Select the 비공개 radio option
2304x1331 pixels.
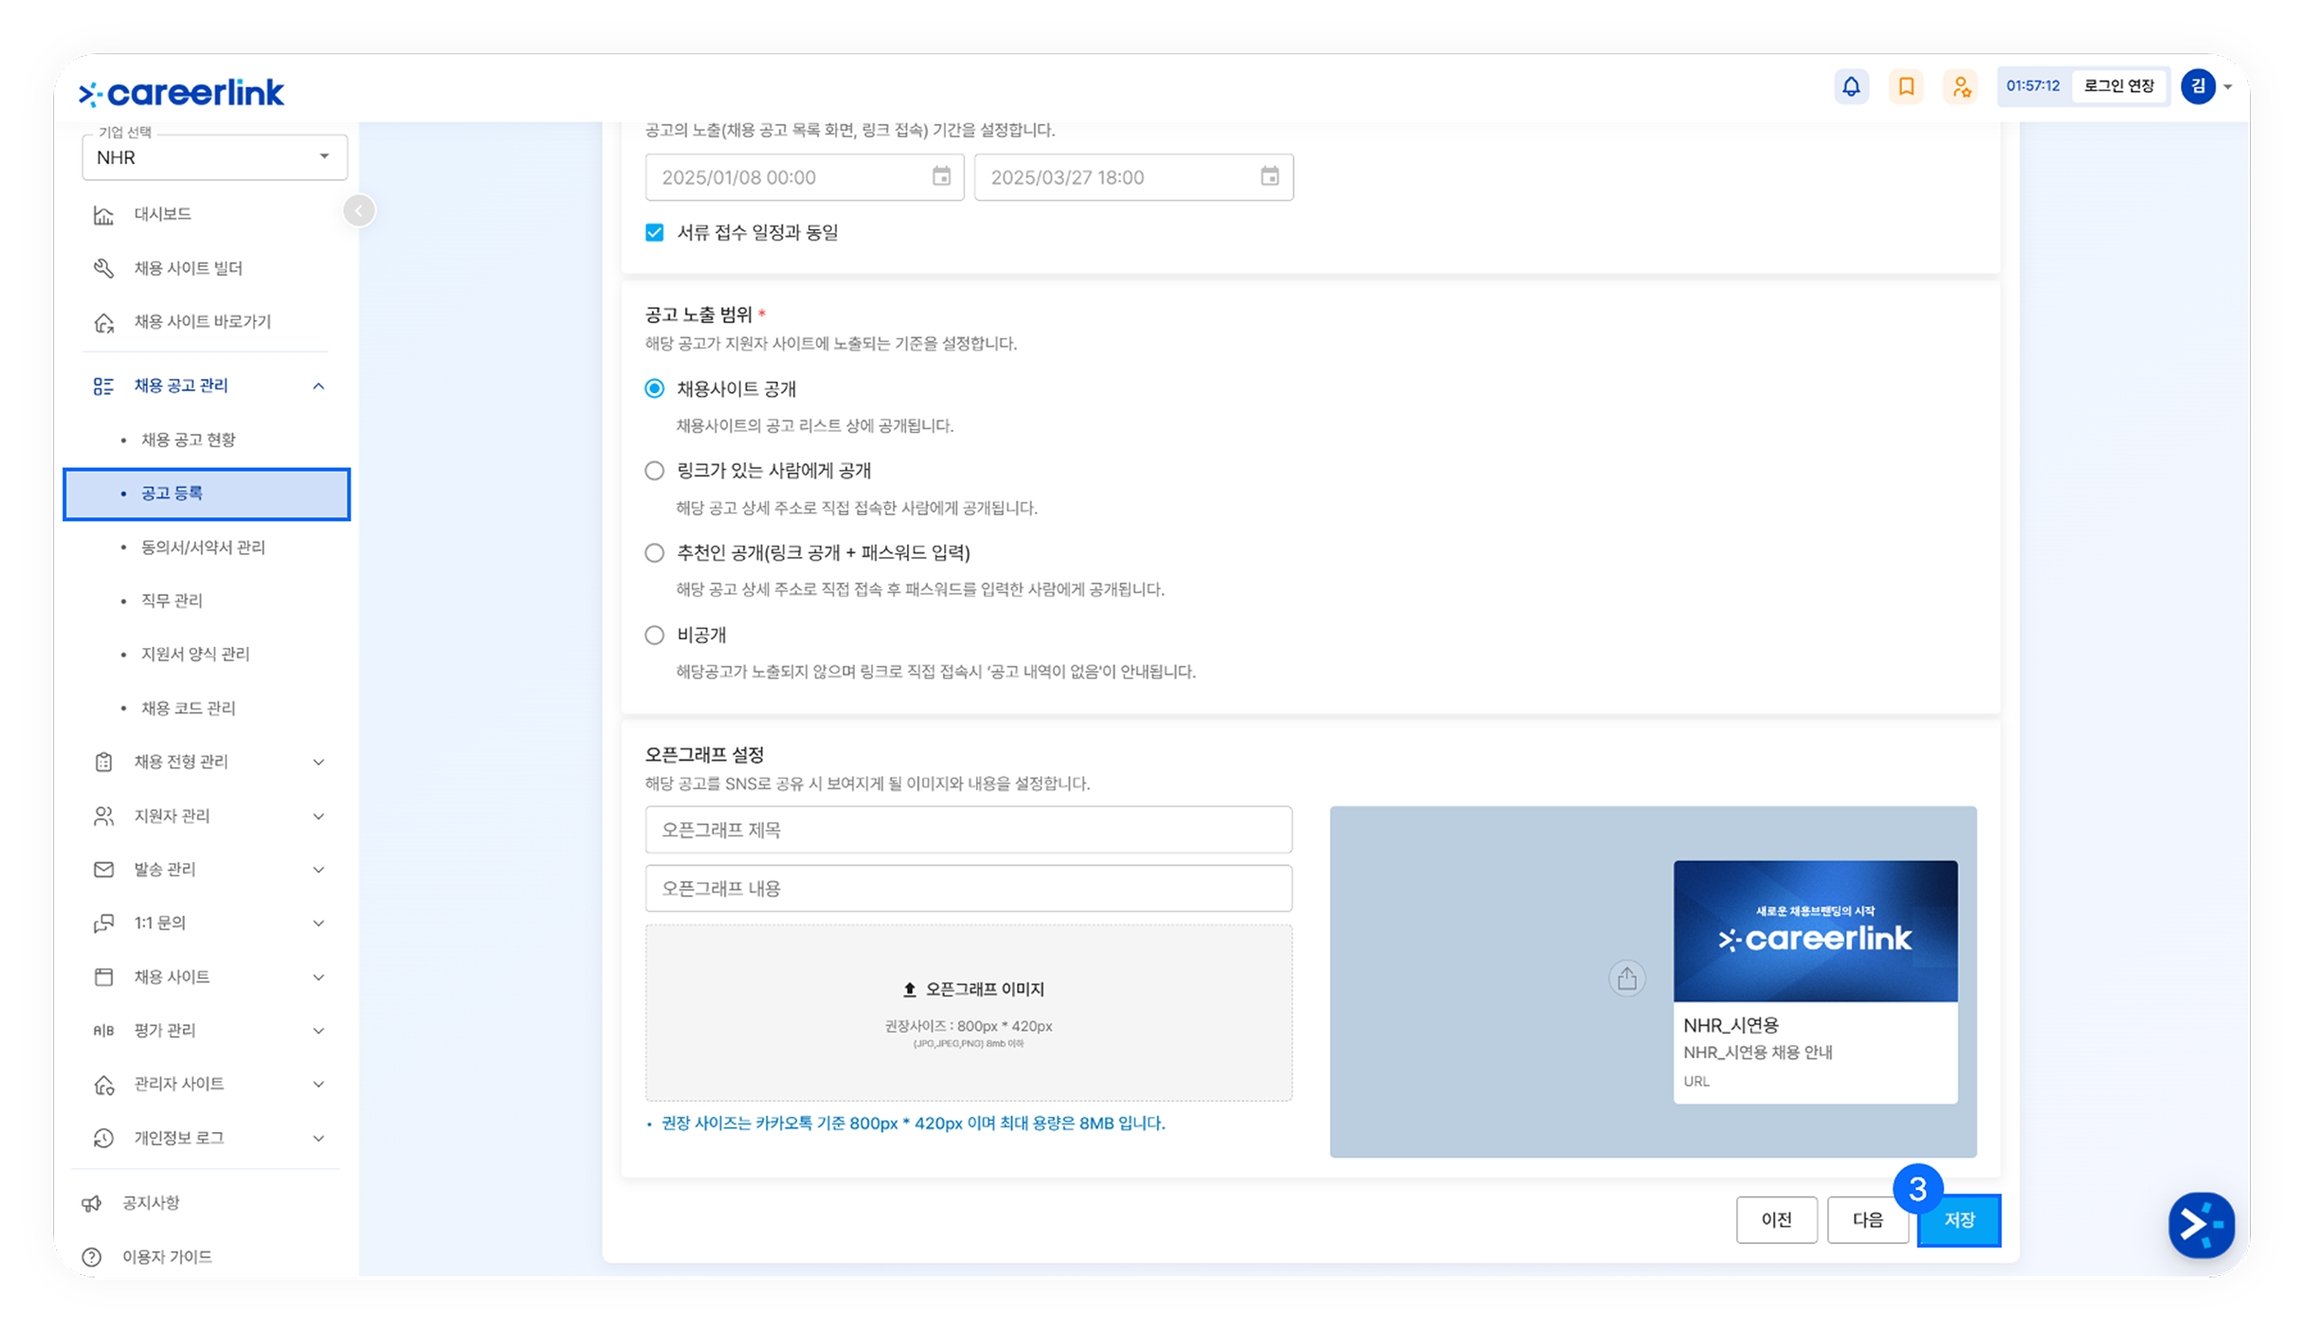[654, 635]
